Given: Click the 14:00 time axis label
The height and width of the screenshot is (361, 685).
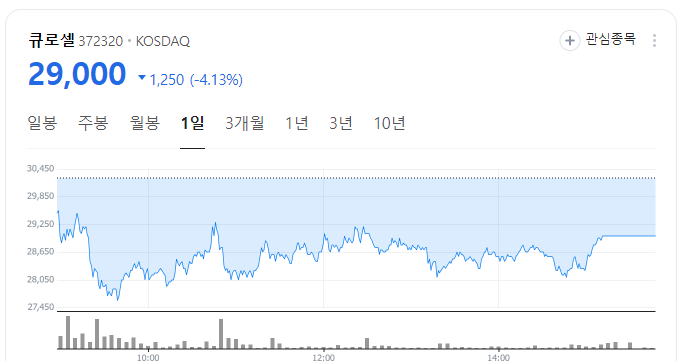Looking at the screenshot, I should pos(498,358).
